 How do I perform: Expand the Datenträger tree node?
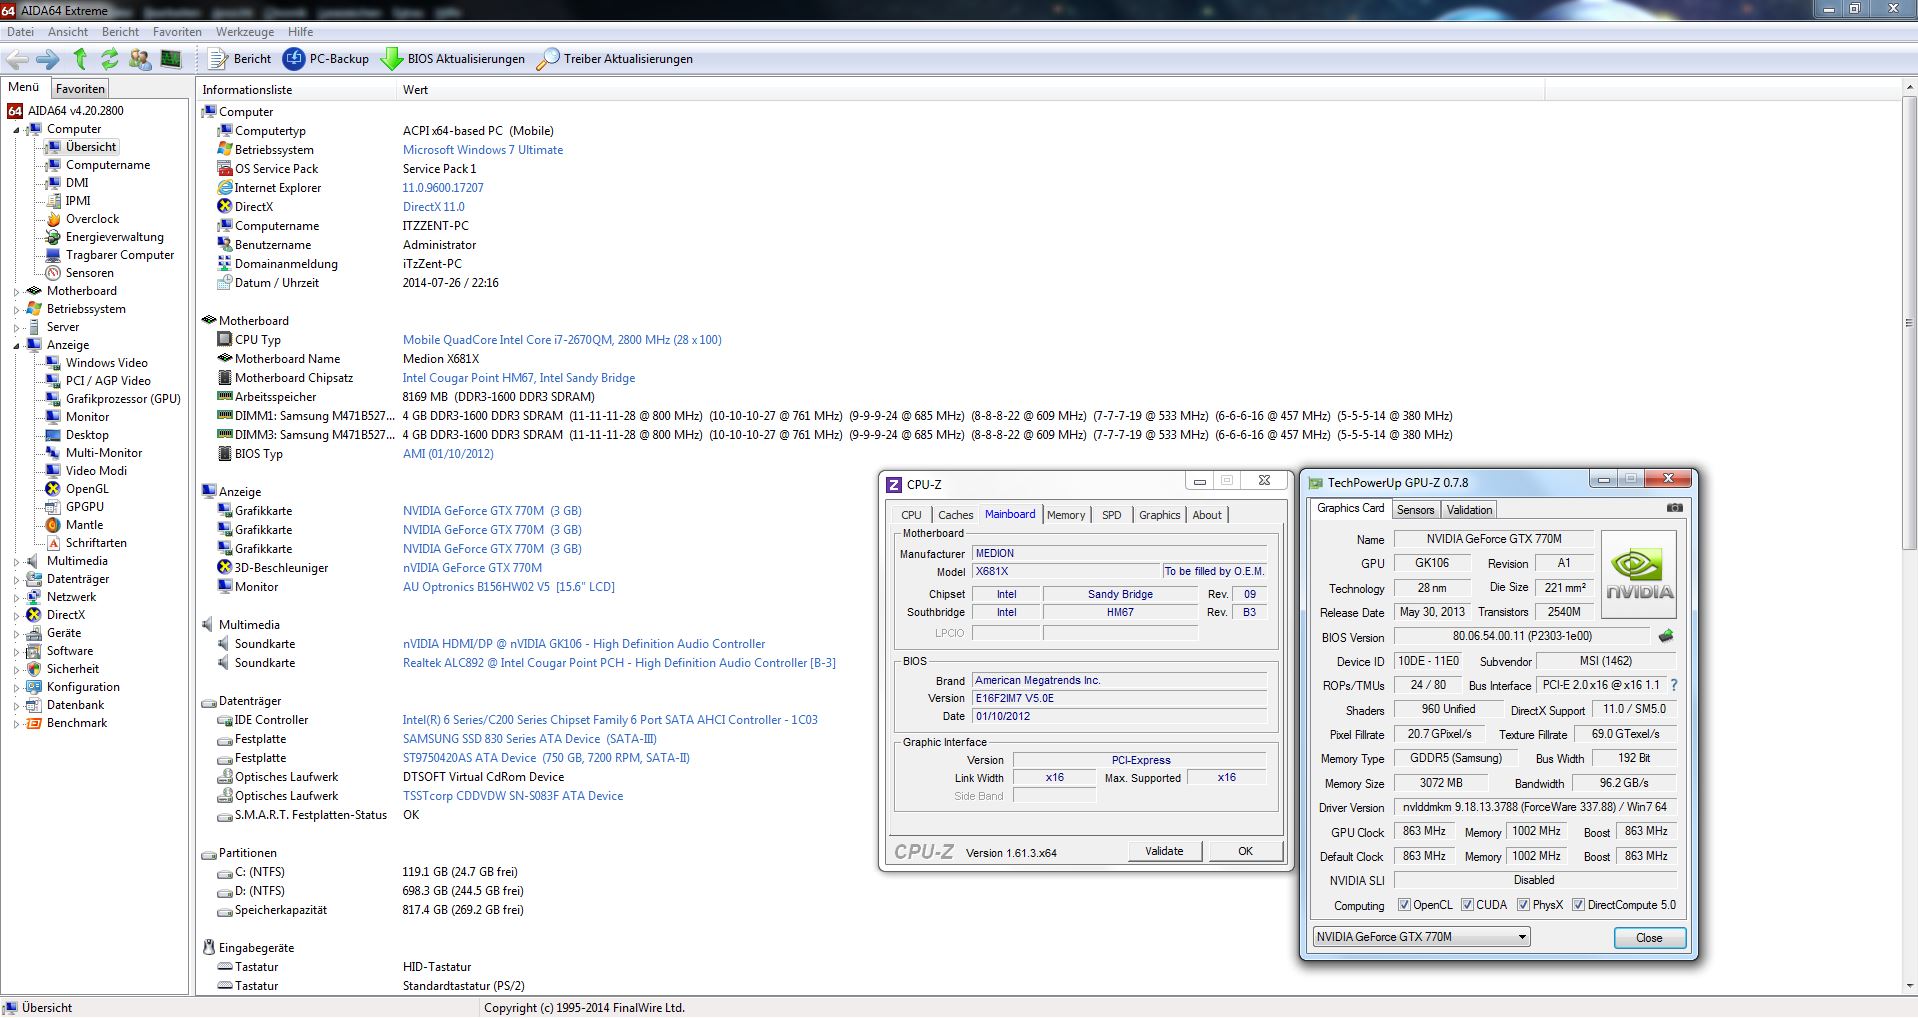17,580
